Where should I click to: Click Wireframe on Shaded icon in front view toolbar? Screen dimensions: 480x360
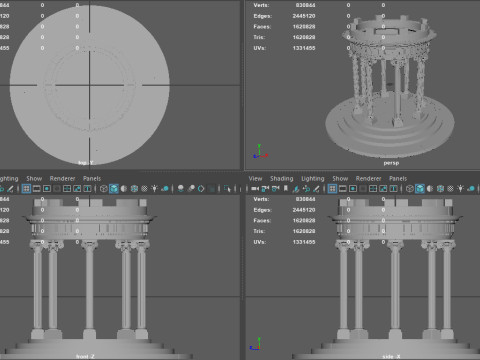(x=134, y=189)
